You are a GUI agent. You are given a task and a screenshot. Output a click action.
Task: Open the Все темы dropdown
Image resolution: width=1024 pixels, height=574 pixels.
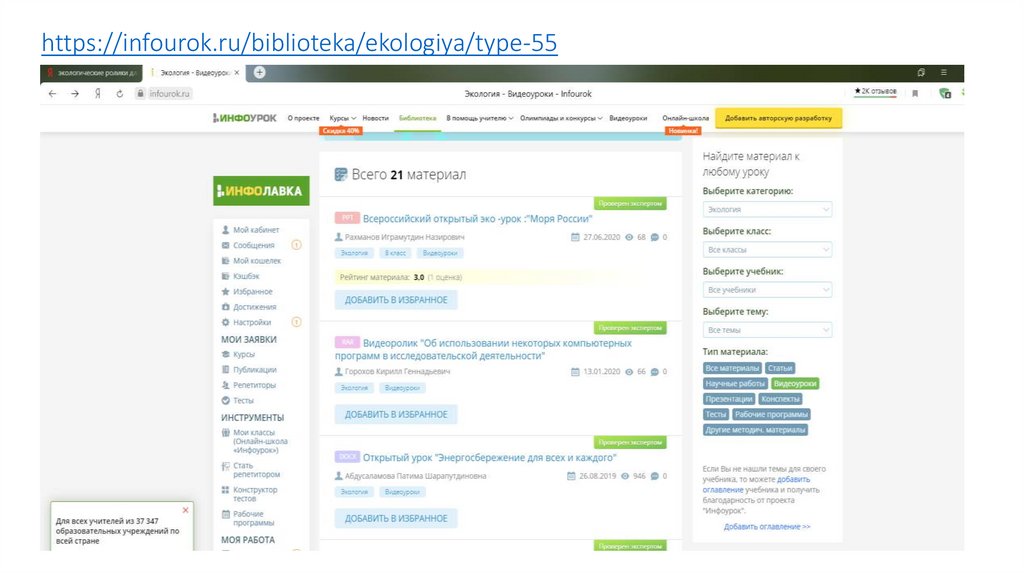(767, 330)
